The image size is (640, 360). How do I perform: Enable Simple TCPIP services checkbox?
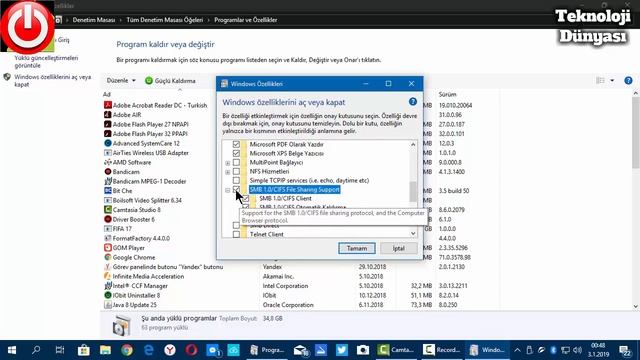pyautogui.click(x=236, y=180)
